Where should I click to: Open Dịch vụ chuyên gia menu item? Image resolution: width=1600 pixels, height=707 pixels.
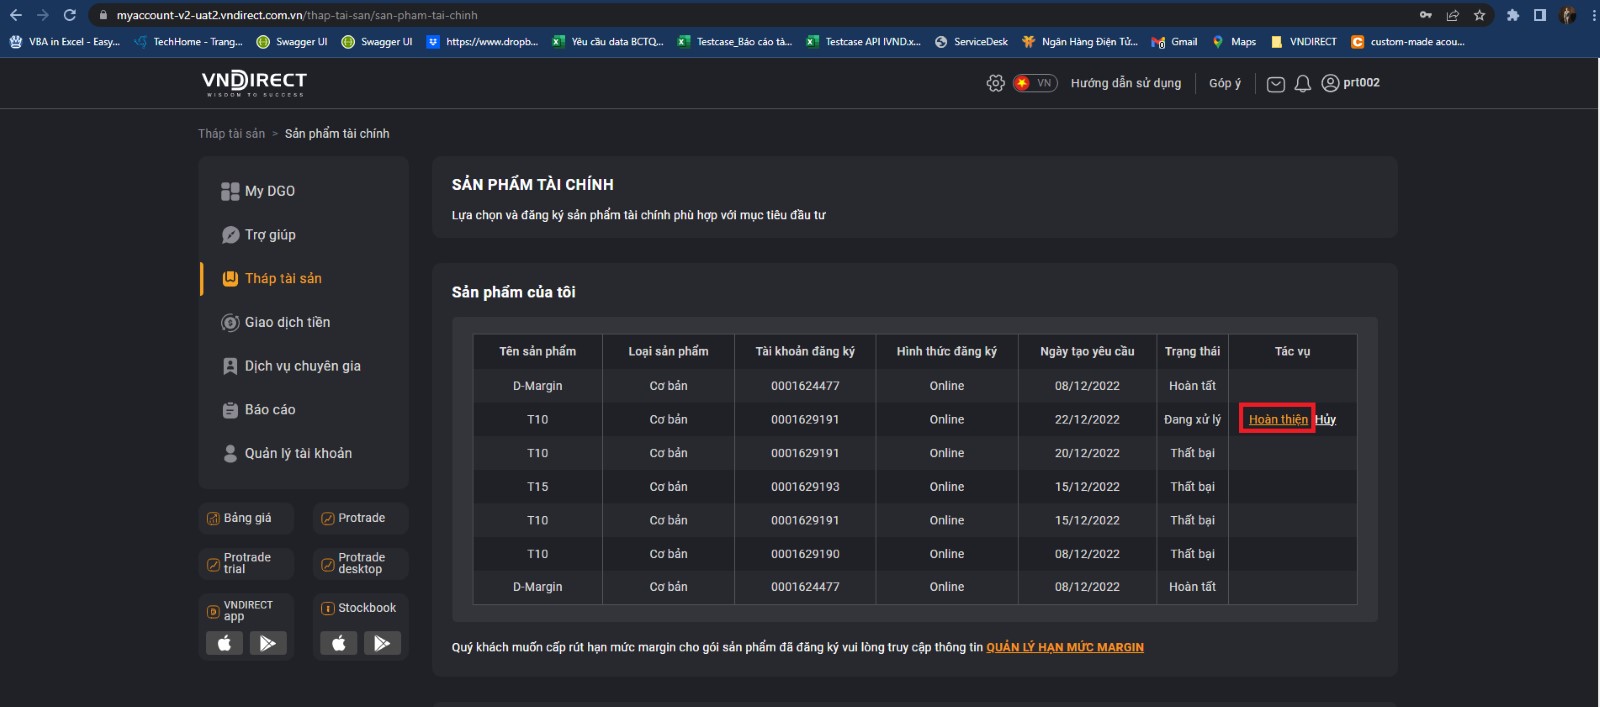(291, 366)
